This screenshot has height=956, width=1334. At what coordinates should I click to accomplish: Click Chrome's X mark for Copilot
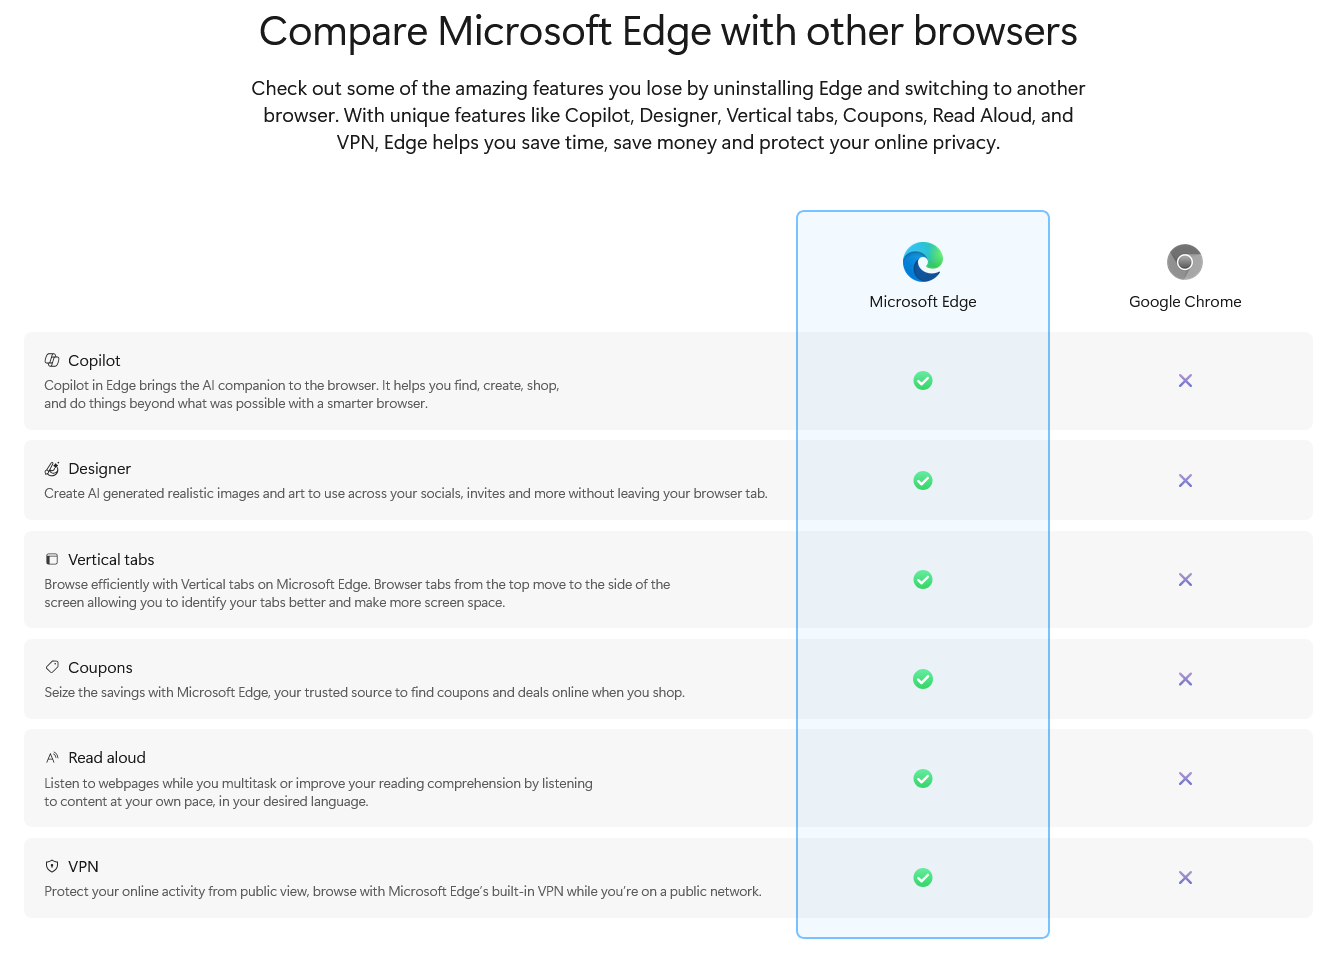[x=1185, y=381]
